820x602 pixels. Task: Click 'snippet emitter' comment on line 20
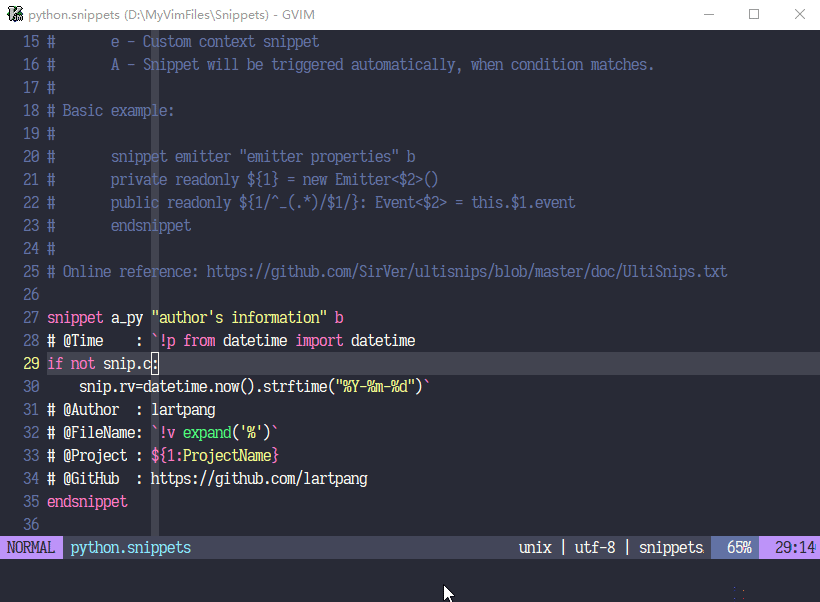coord(170,156)
